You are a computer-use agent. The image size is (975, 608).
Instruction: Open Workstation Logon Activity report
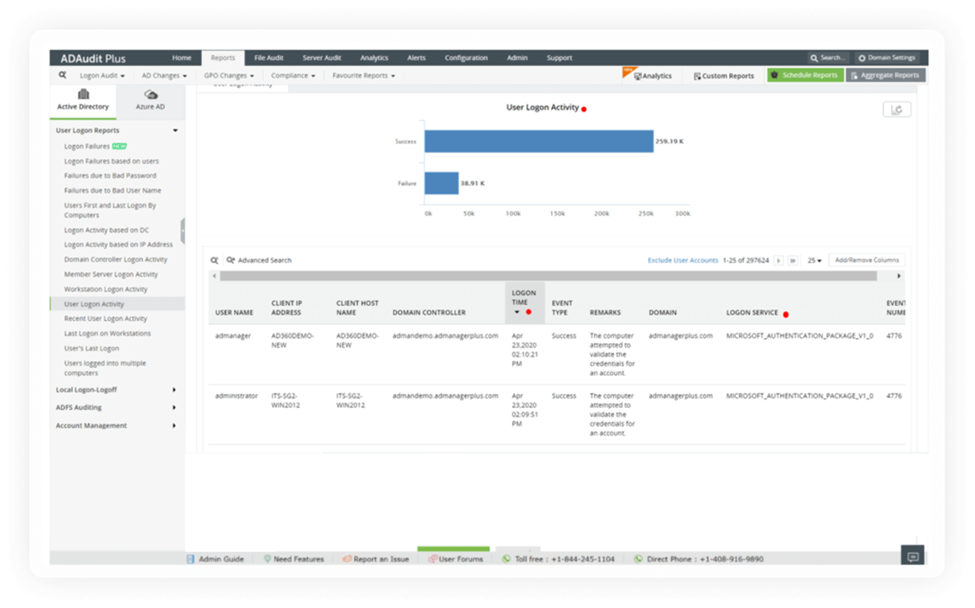click(106, 289)
